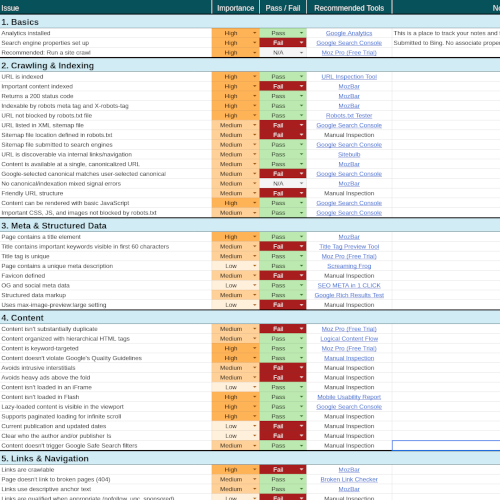500x500 pixels.
Task: Select 'Current publication and updated dates' cell
Action: coord(106,426)
